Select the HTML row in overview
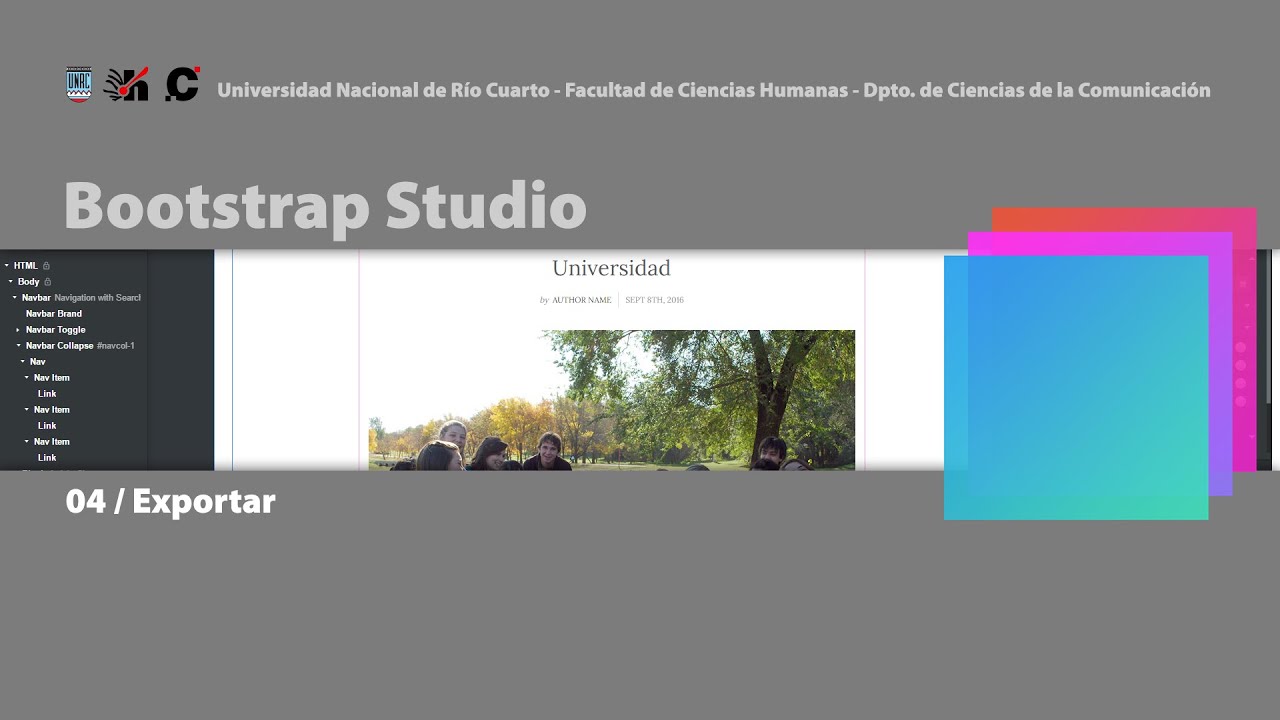 click(74, 266)
